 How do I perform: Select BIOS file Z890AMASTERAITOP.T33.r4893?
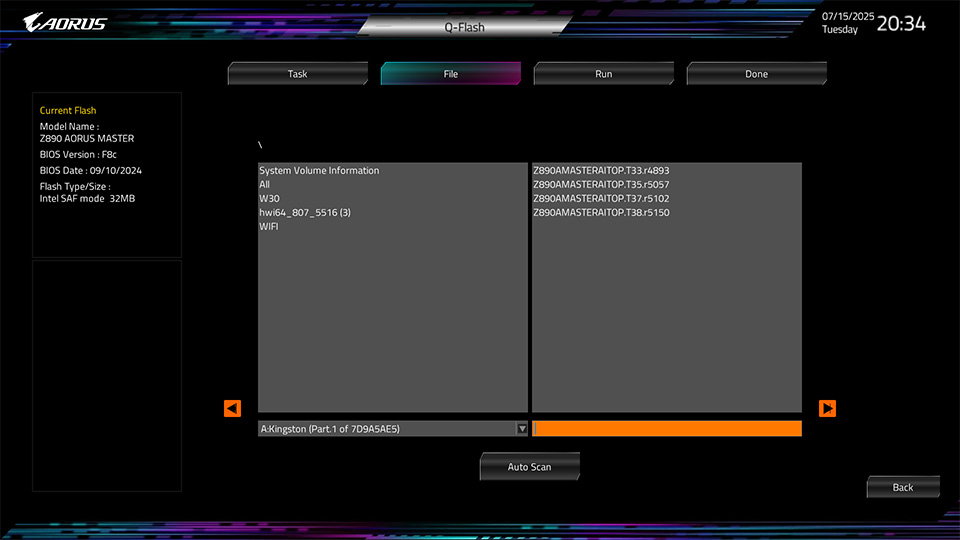(601, 171)
